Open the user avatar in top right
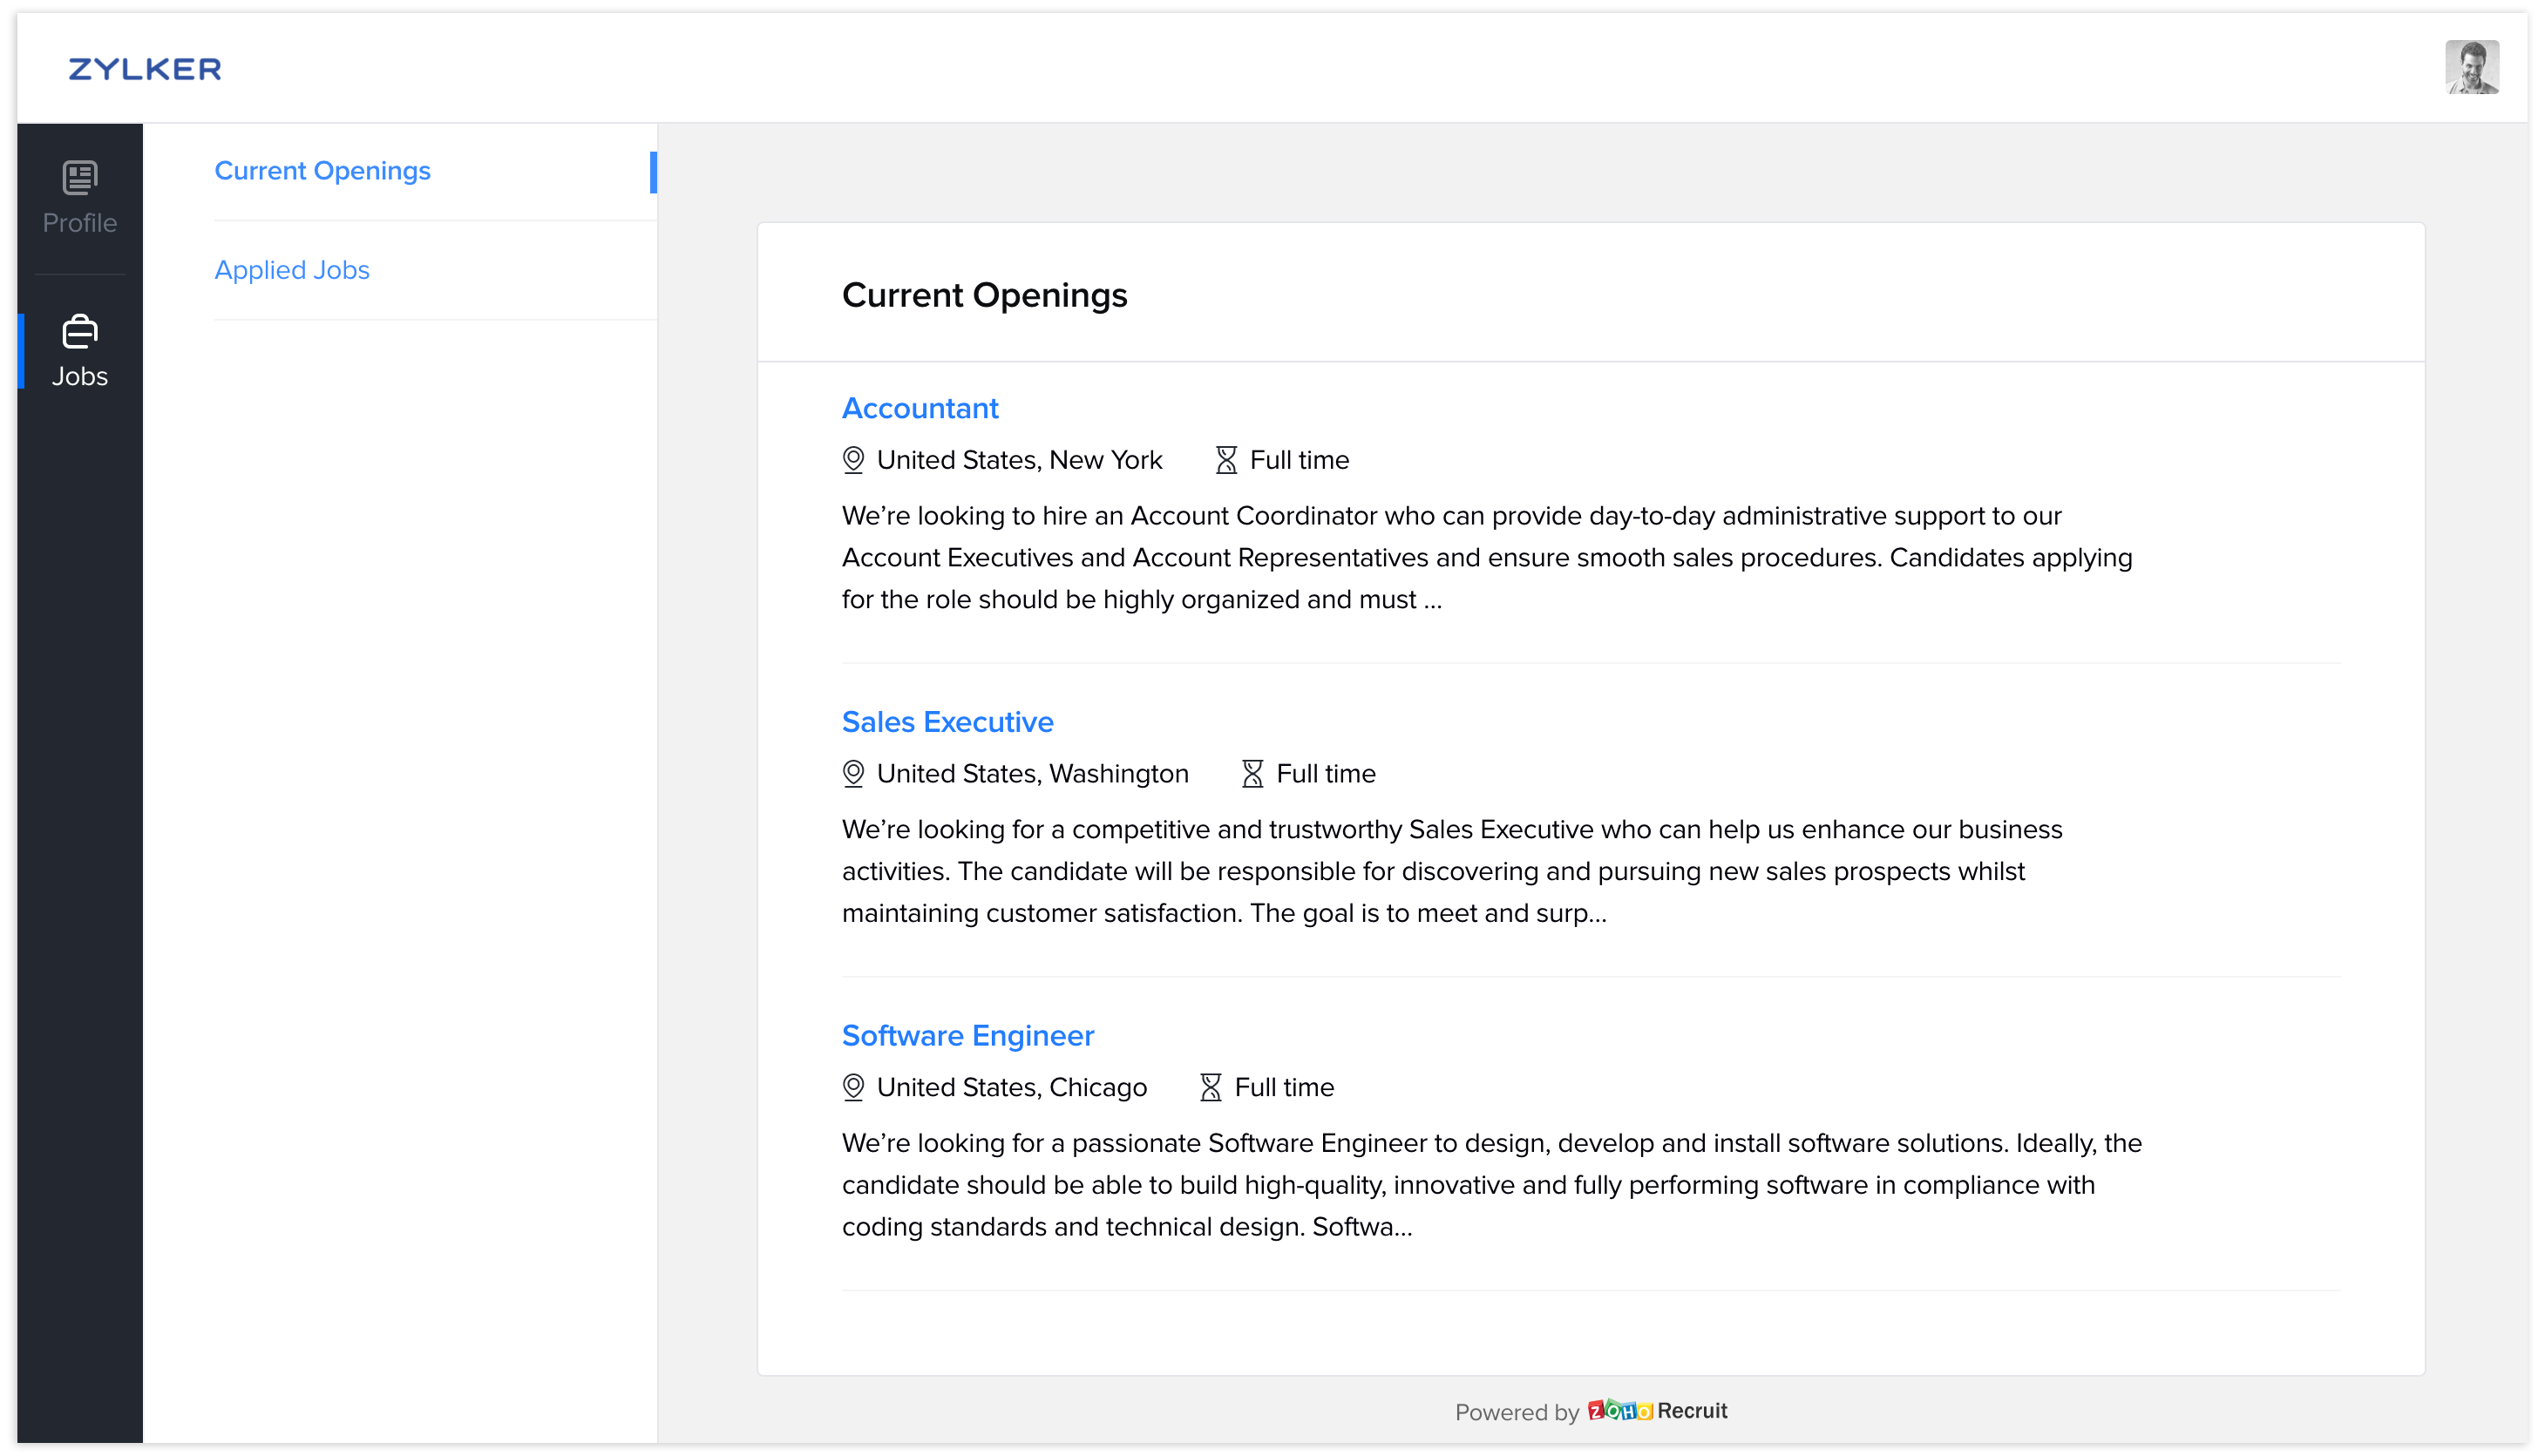This screenshot has height=1456, width=2545. [x=2471, y=67]
